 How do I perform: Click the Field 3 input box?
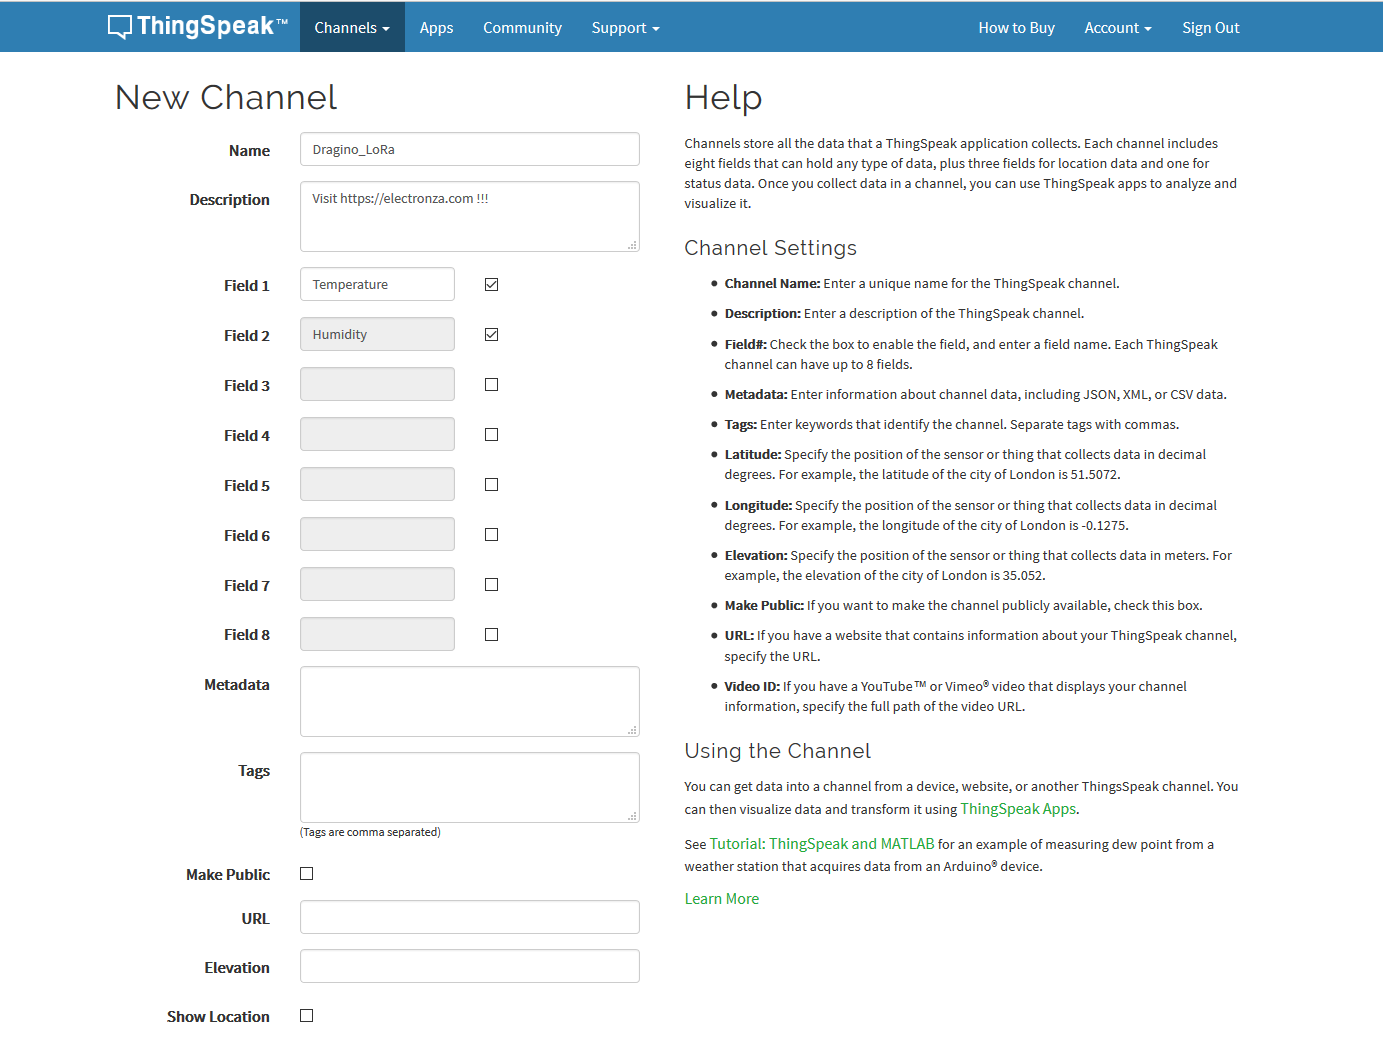click(377, 384)
